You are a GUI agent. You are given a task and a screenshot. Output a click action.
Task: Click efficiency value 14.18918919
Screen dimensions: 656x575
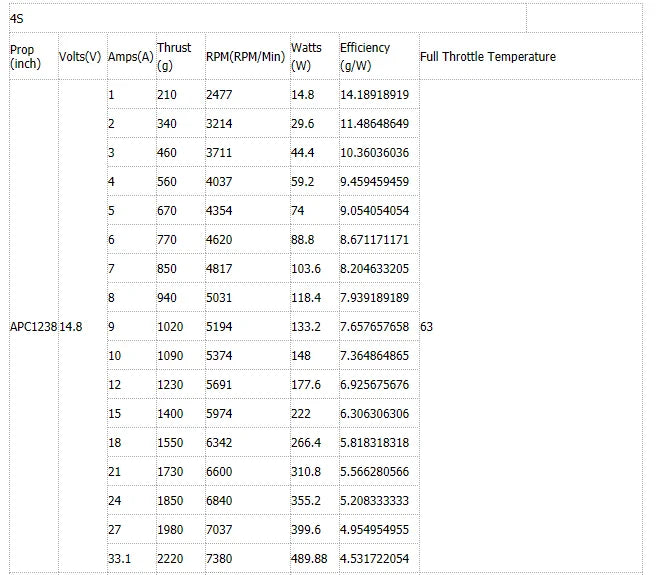[x=374, y=95]
